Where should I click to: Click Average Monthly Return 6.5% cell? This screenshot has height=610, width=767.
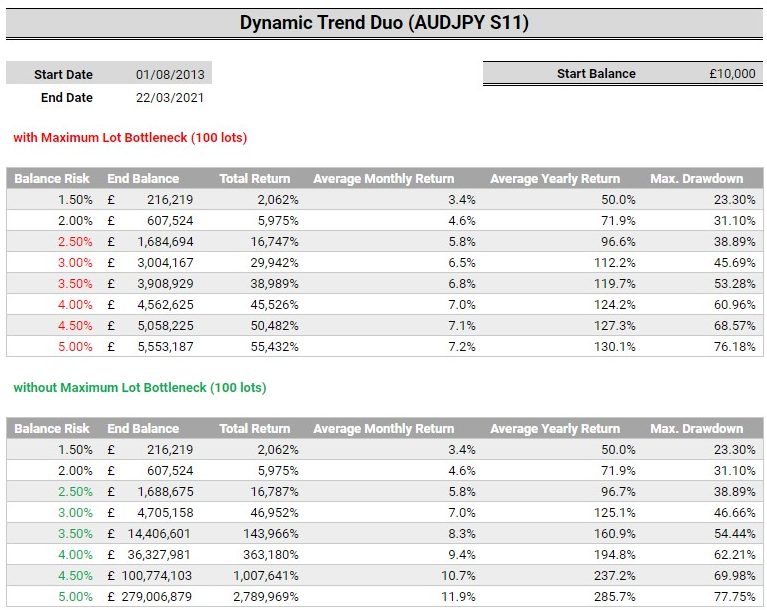(x=462, y=263)
